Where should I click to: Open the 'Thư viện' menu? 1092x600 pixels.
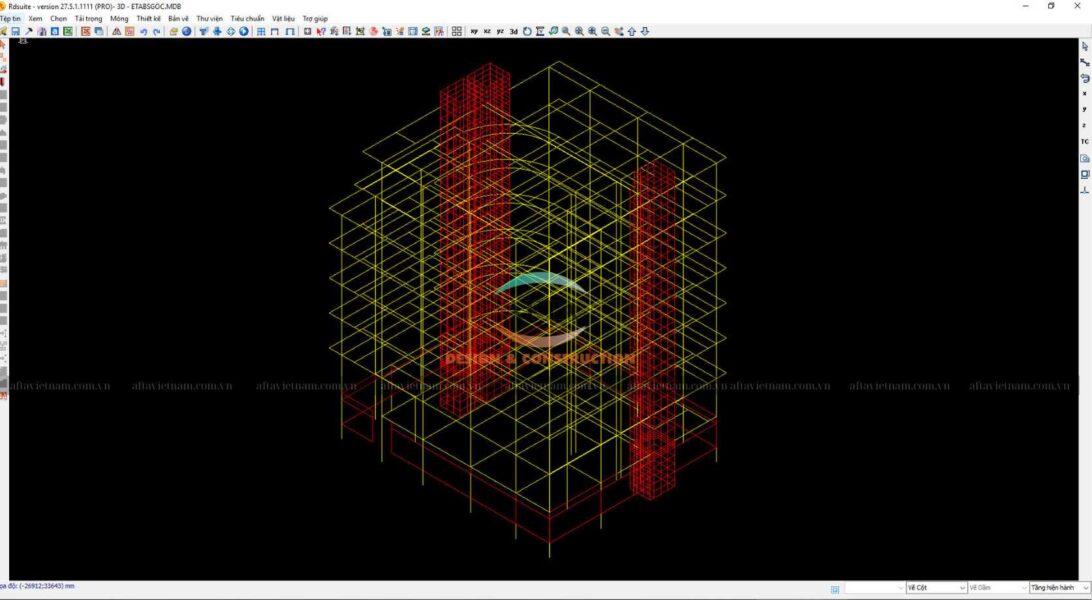pos(210,18)
